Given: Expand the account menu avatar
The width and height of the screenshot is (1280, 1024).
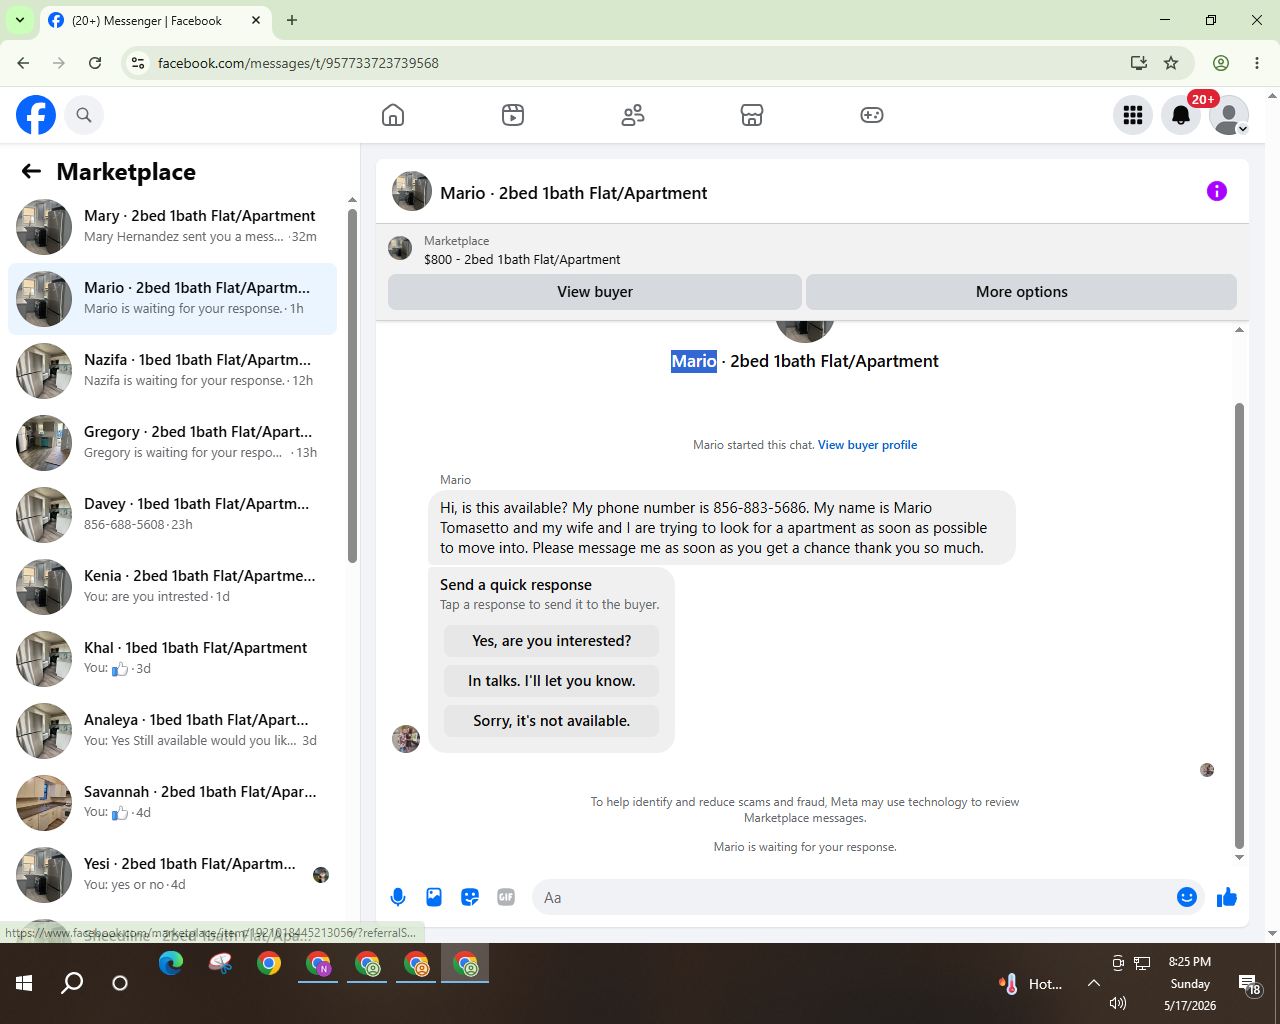Looking at the screenshot, I should click(x=1229, y=115).
